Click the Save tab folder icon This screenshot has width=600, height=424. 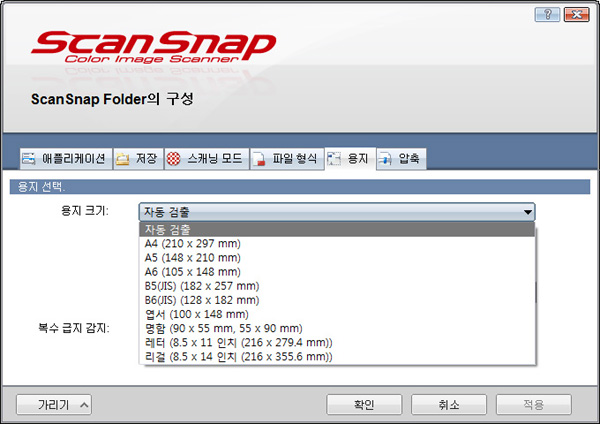[x=122, y=159]
